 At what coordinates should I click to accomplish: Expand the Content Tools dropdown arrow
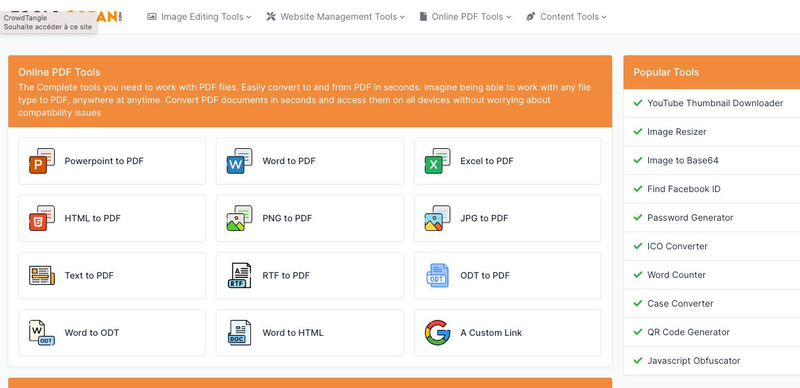[604, 17]
